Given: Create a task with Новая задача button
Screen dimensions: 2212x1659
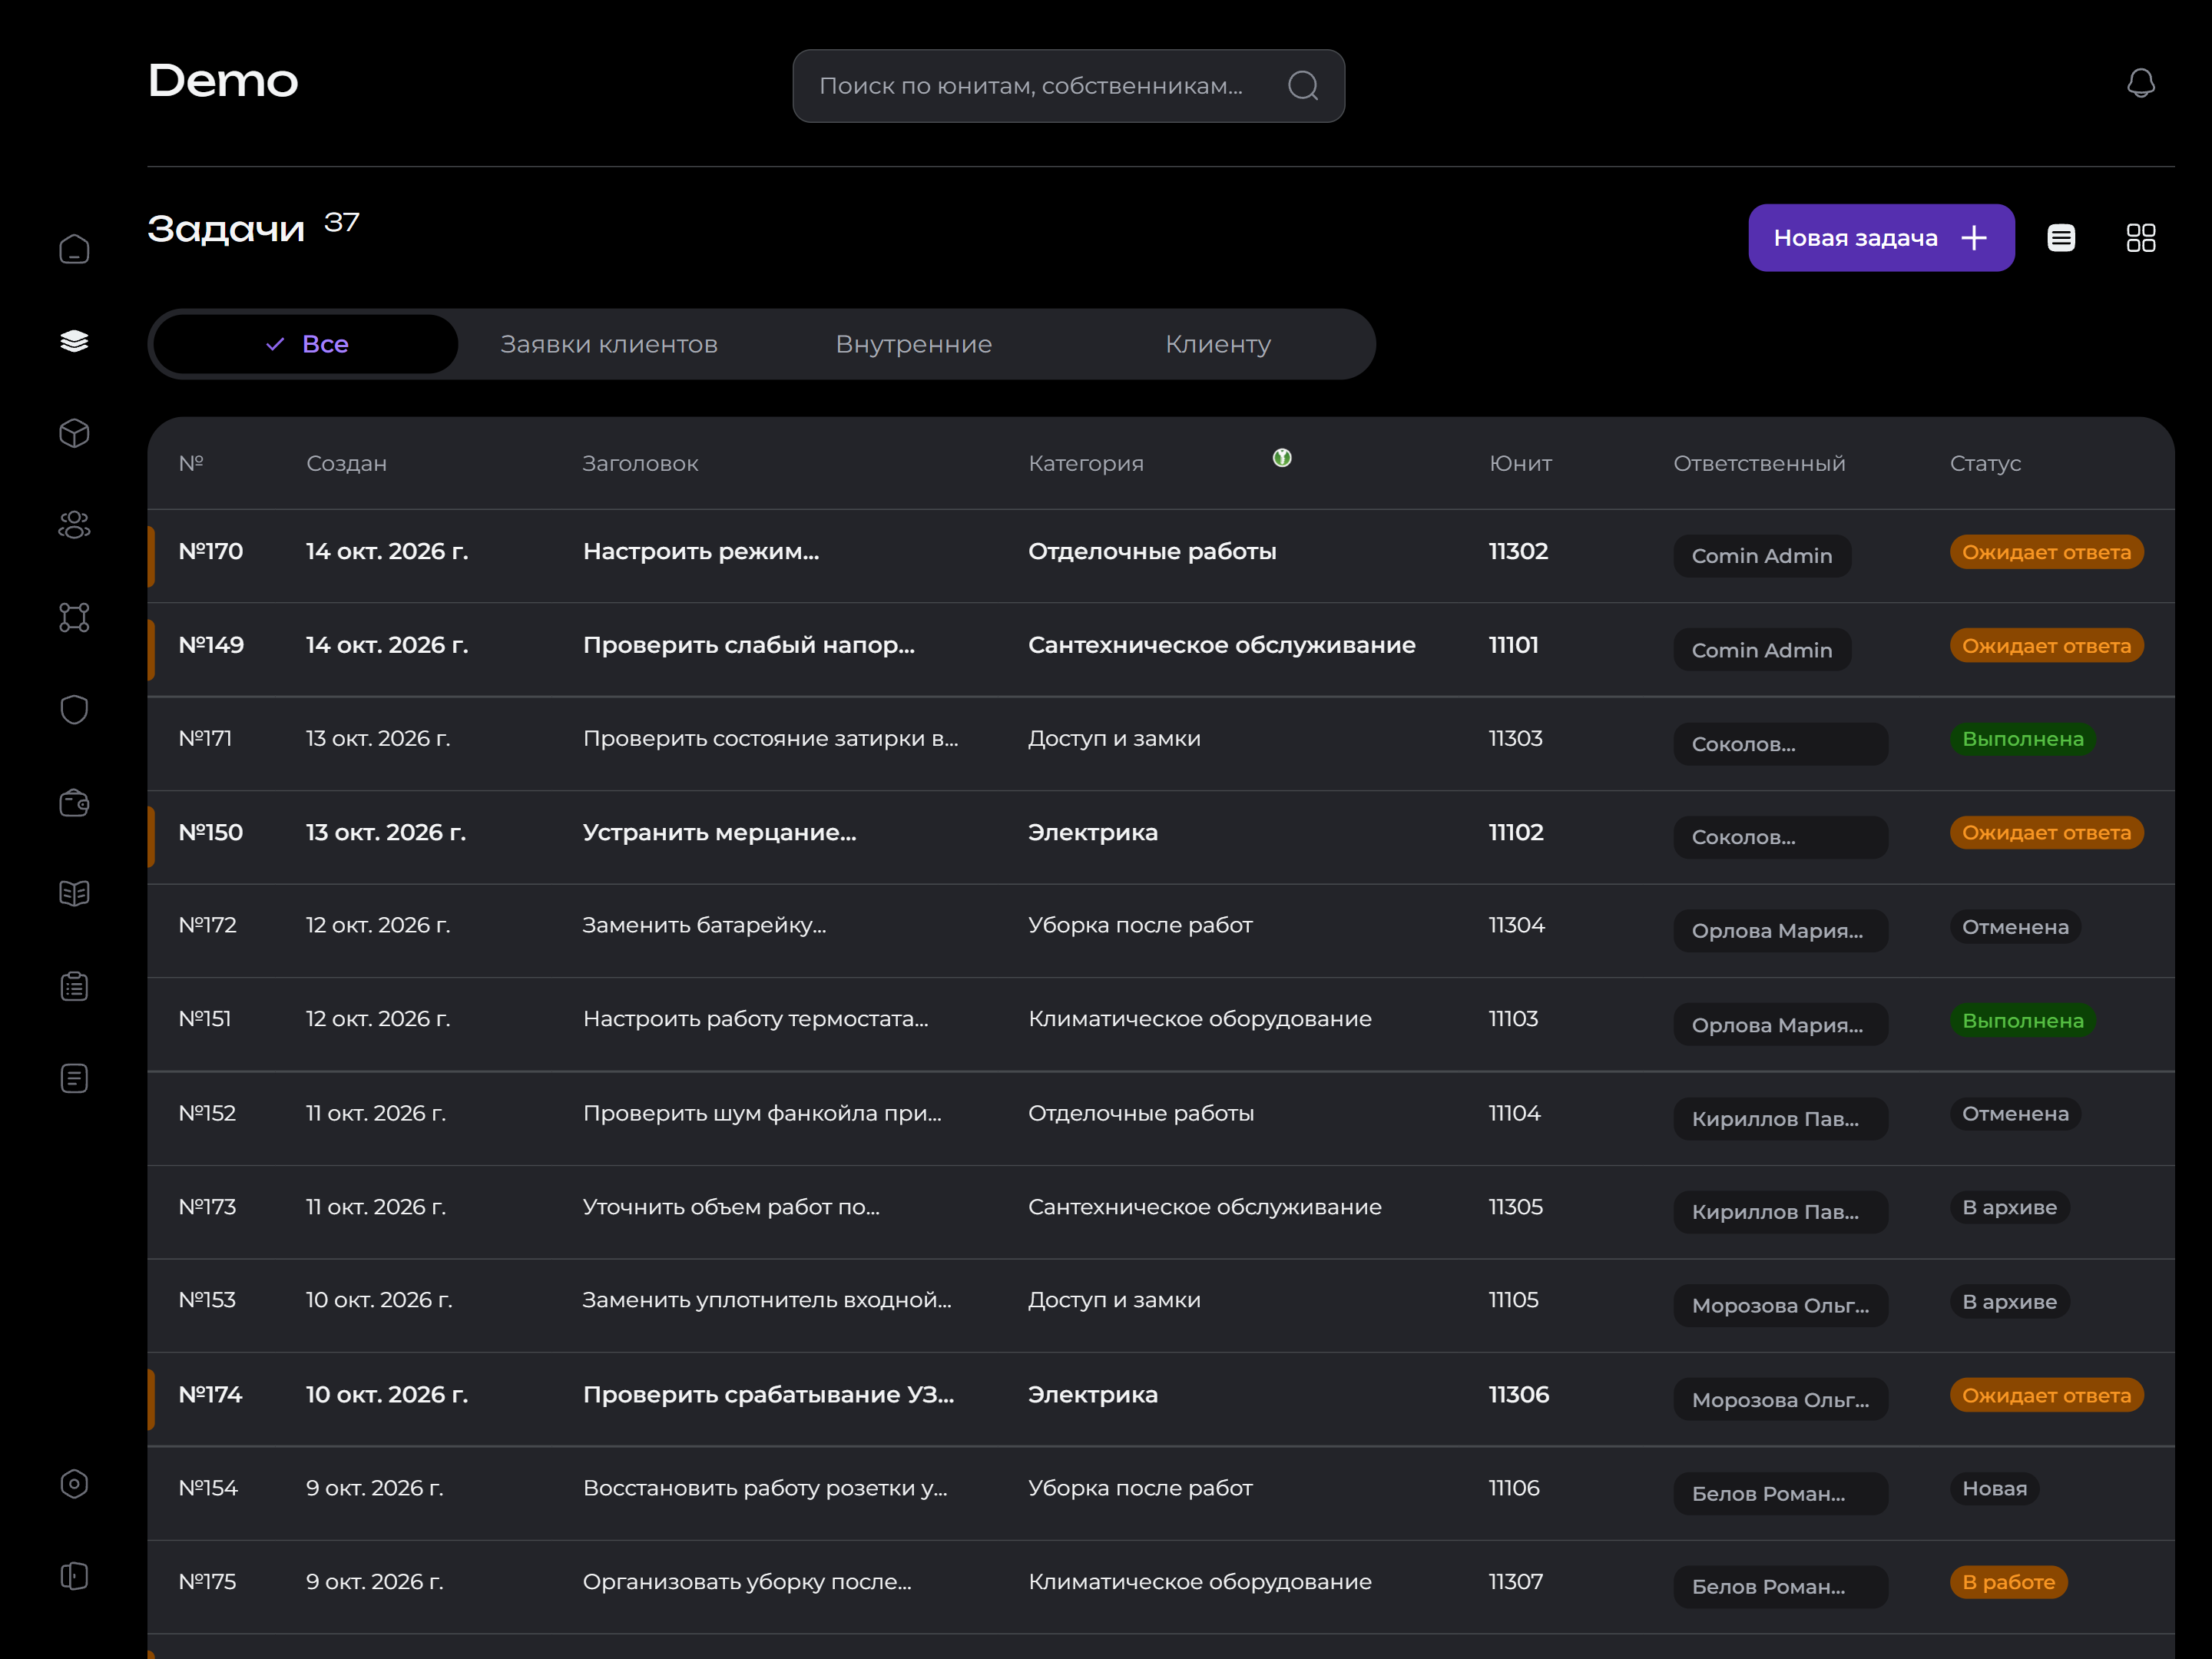Looking at the screenshot, I should click(x=1881, y=238).
